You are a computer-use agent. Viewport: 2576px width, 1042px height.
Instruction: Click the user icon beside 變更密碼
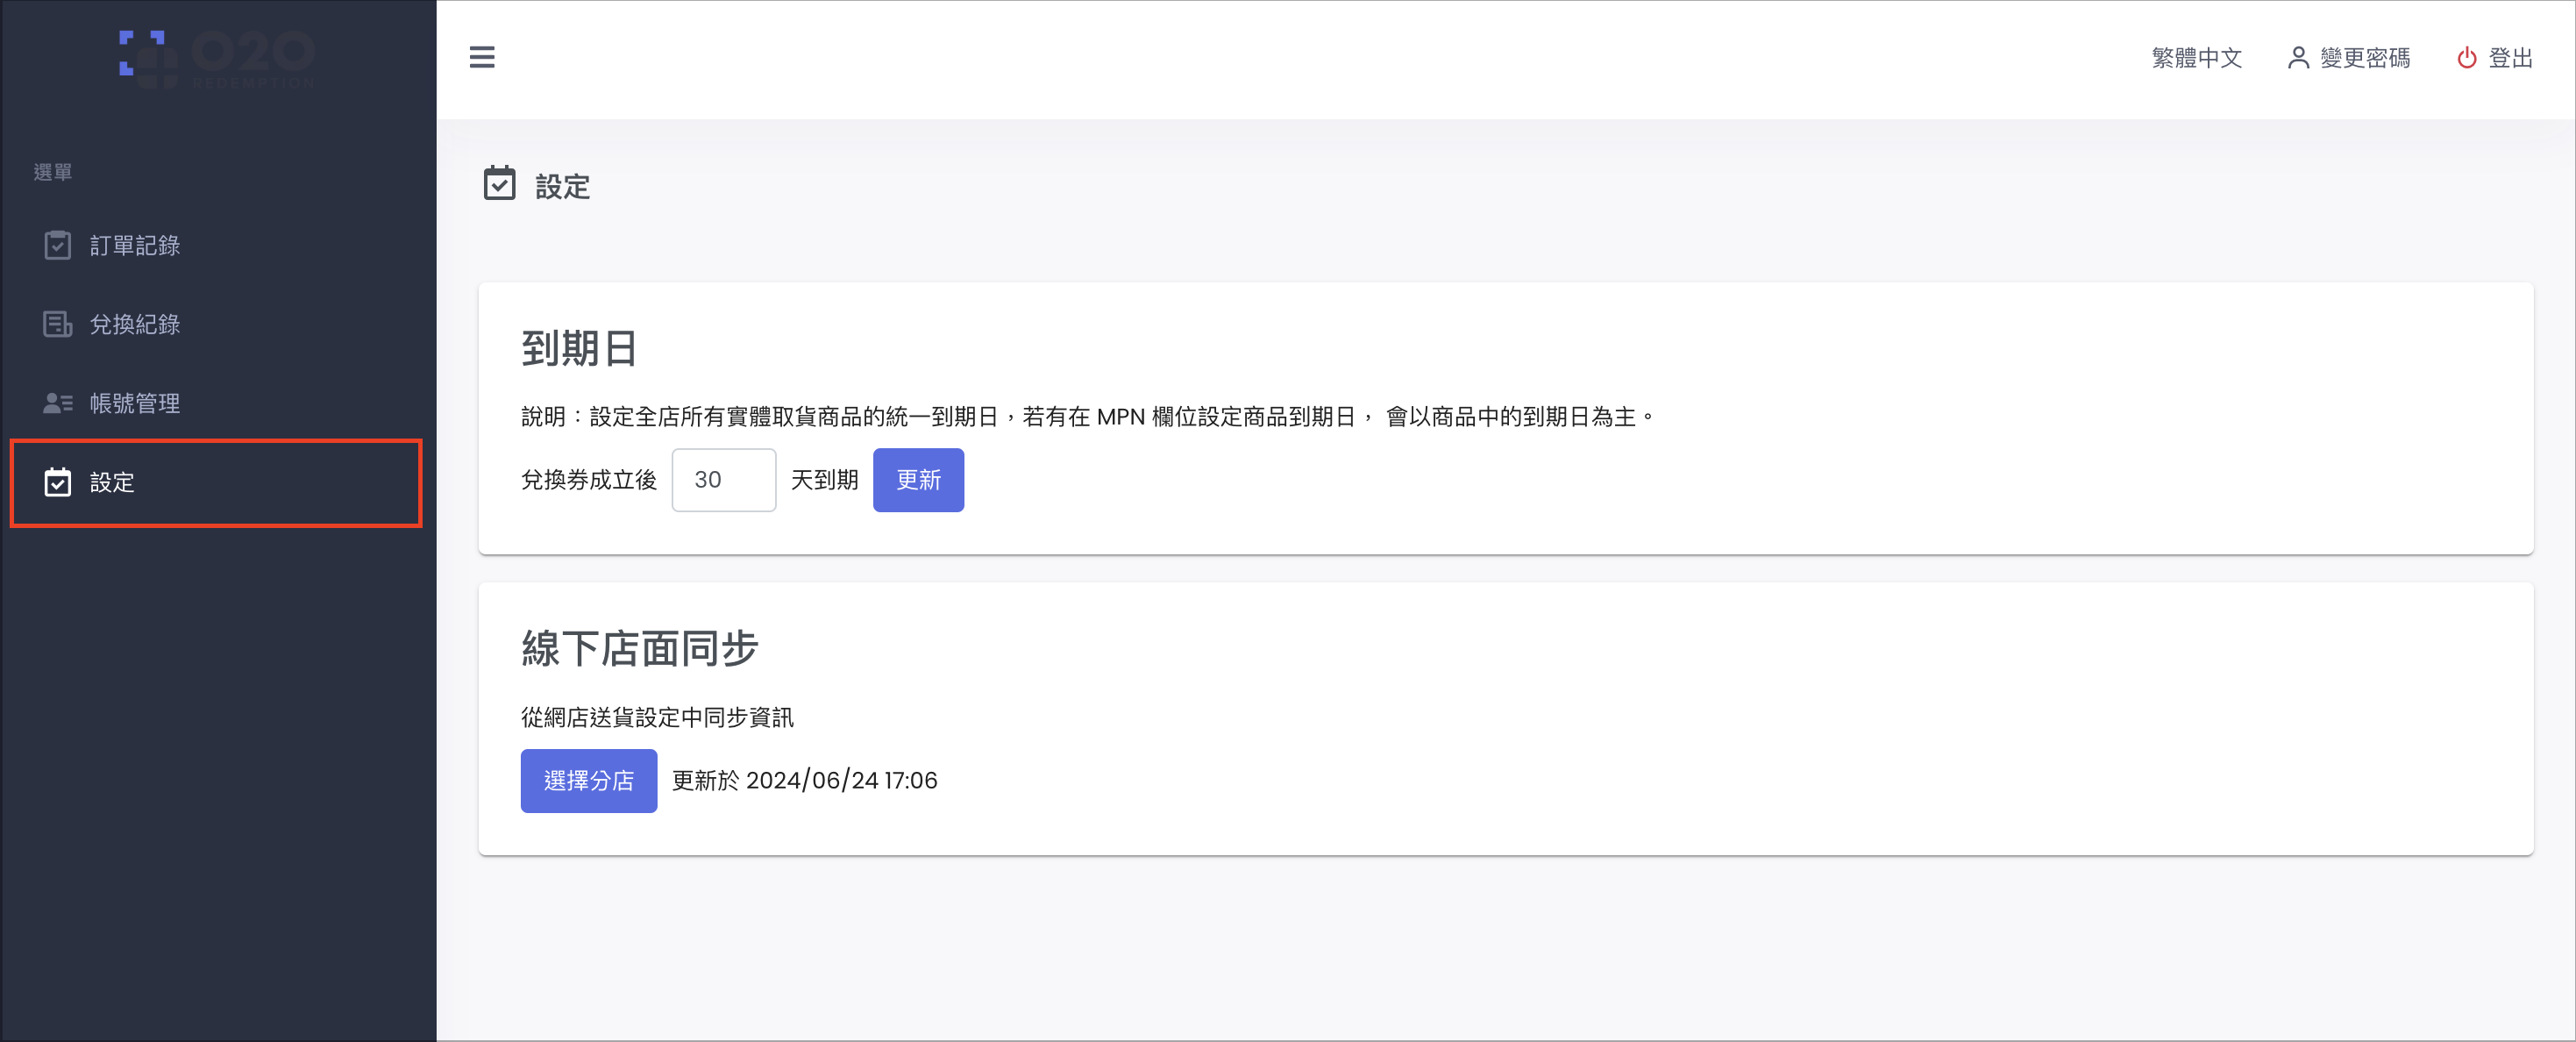2298,58
